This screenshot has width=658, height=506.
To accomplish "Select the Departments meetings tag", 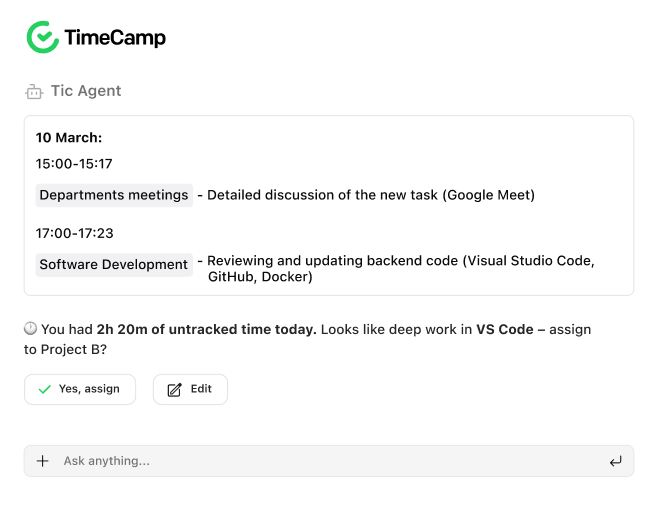I will tap(114, 195).
